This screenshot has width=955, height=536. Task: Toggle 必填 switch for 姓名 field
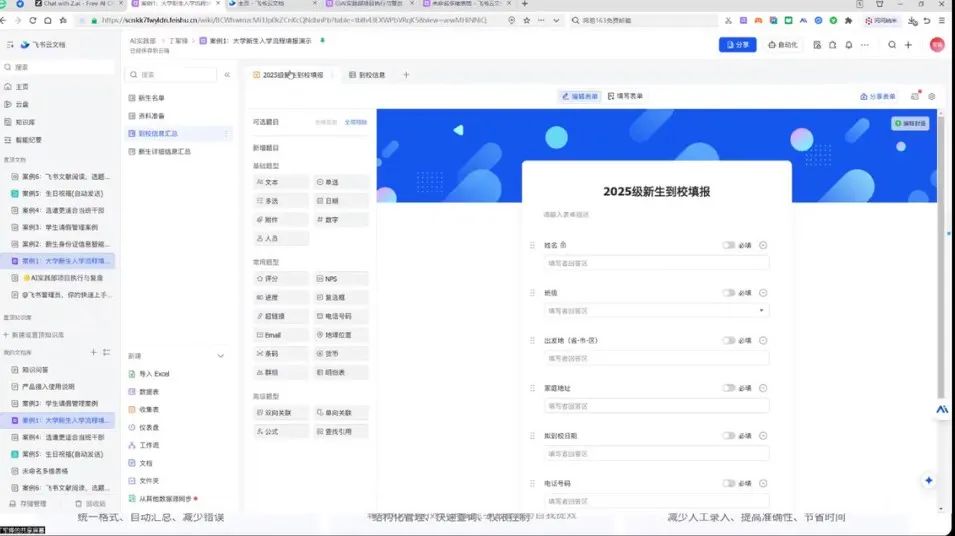(x=729, y=245)
